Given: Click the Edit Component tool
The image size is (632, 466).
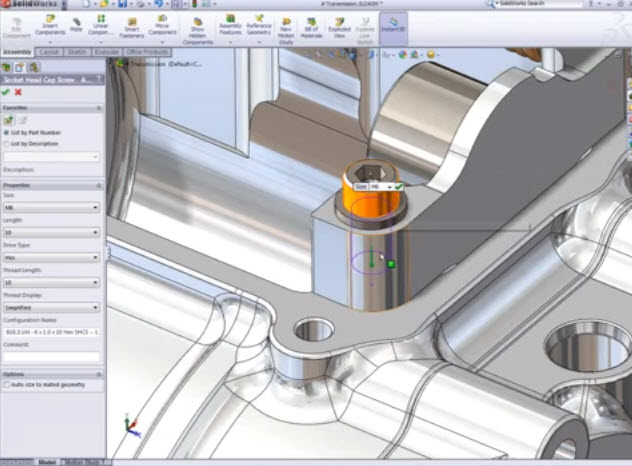Looking at the screenshot, I should (17, 28).
